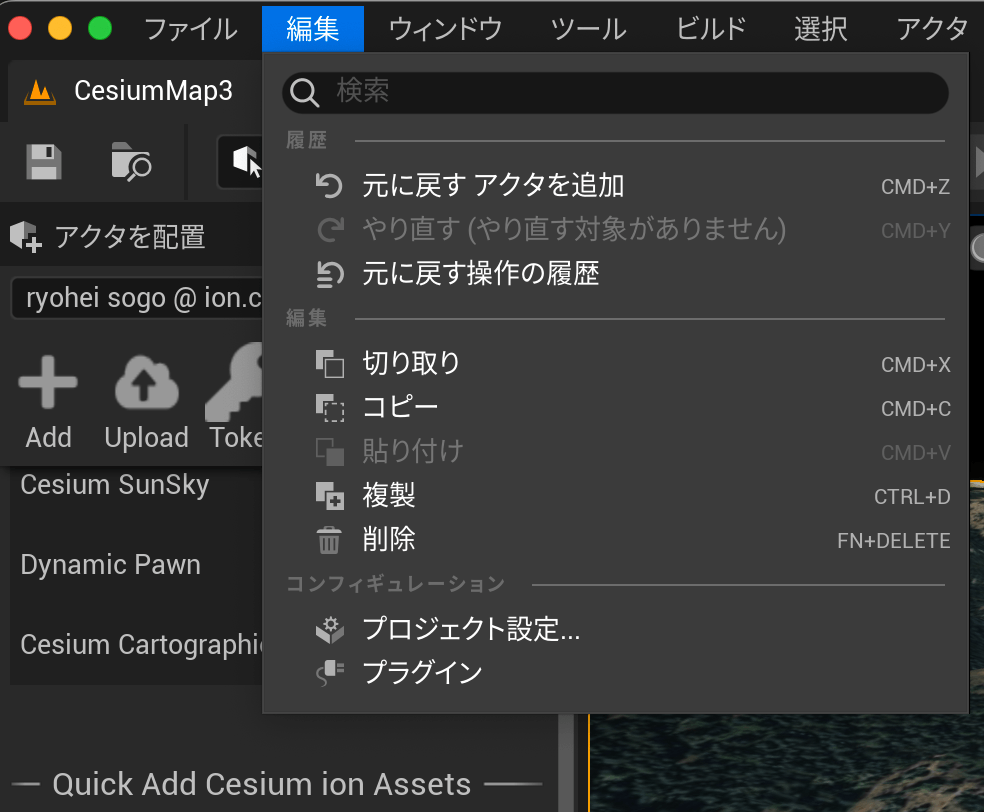The height and width of the screenshot is (812, 984).
Task: Click the 検索 search field in menu
Action: click(x=615, y=92)
